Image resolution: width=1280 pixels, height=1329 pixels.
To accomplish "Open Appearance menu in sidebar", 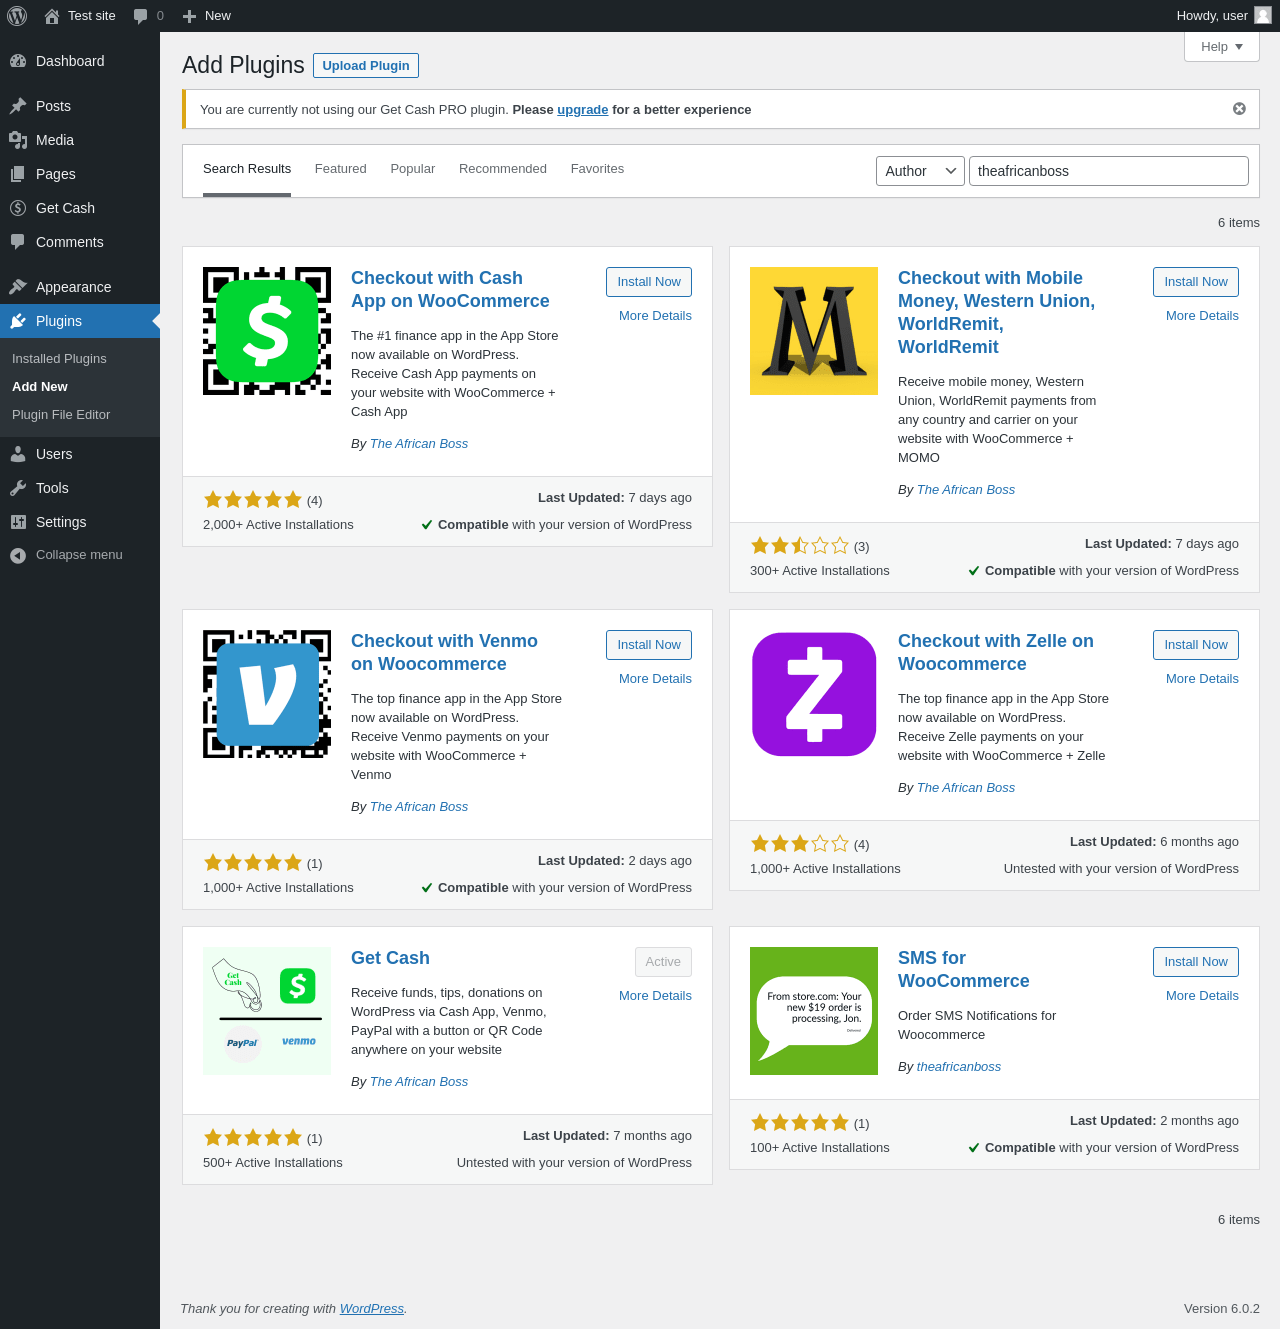I will (x=80, y=287).
